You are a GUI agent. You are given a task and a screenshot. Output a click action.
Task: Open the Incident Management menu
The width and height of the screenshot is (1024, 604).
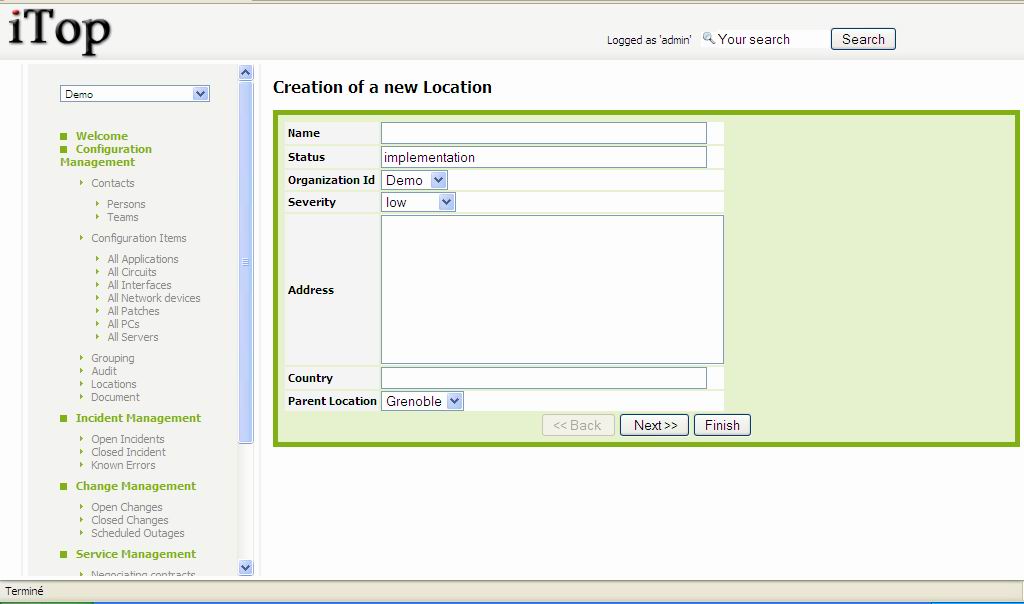point(138,418)
